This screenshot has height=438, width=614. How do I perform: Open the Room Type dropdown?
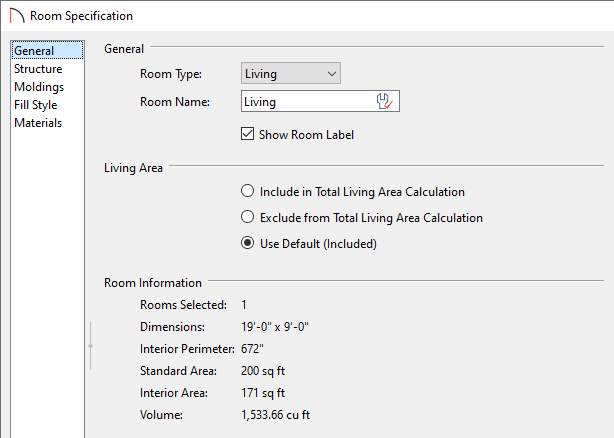(291, 73)
